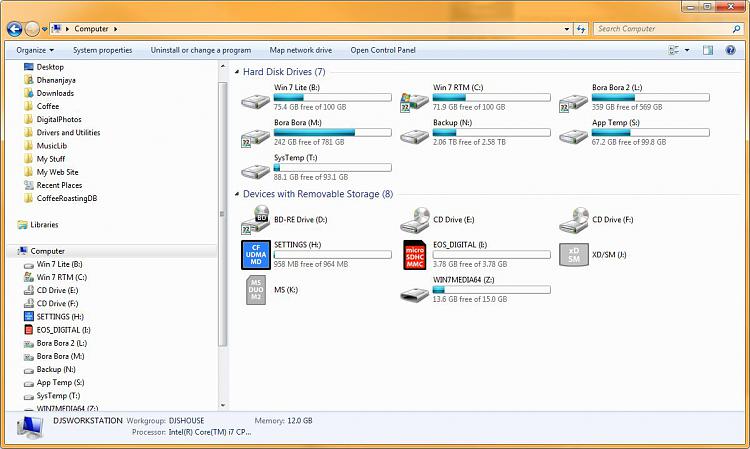Click the Search Computer input field
750x449 pixels.
pos(662,29)
